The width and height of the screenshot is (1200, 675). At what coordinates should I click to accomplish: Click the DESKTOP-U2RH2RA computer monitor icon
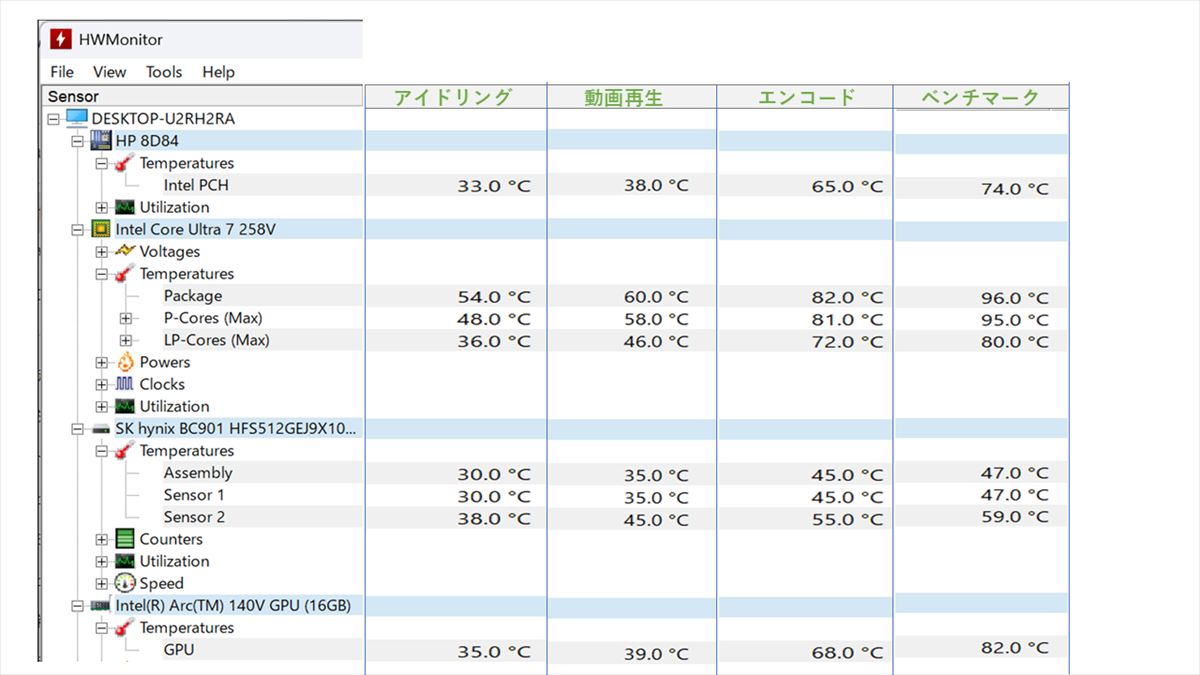click(77, 118)
